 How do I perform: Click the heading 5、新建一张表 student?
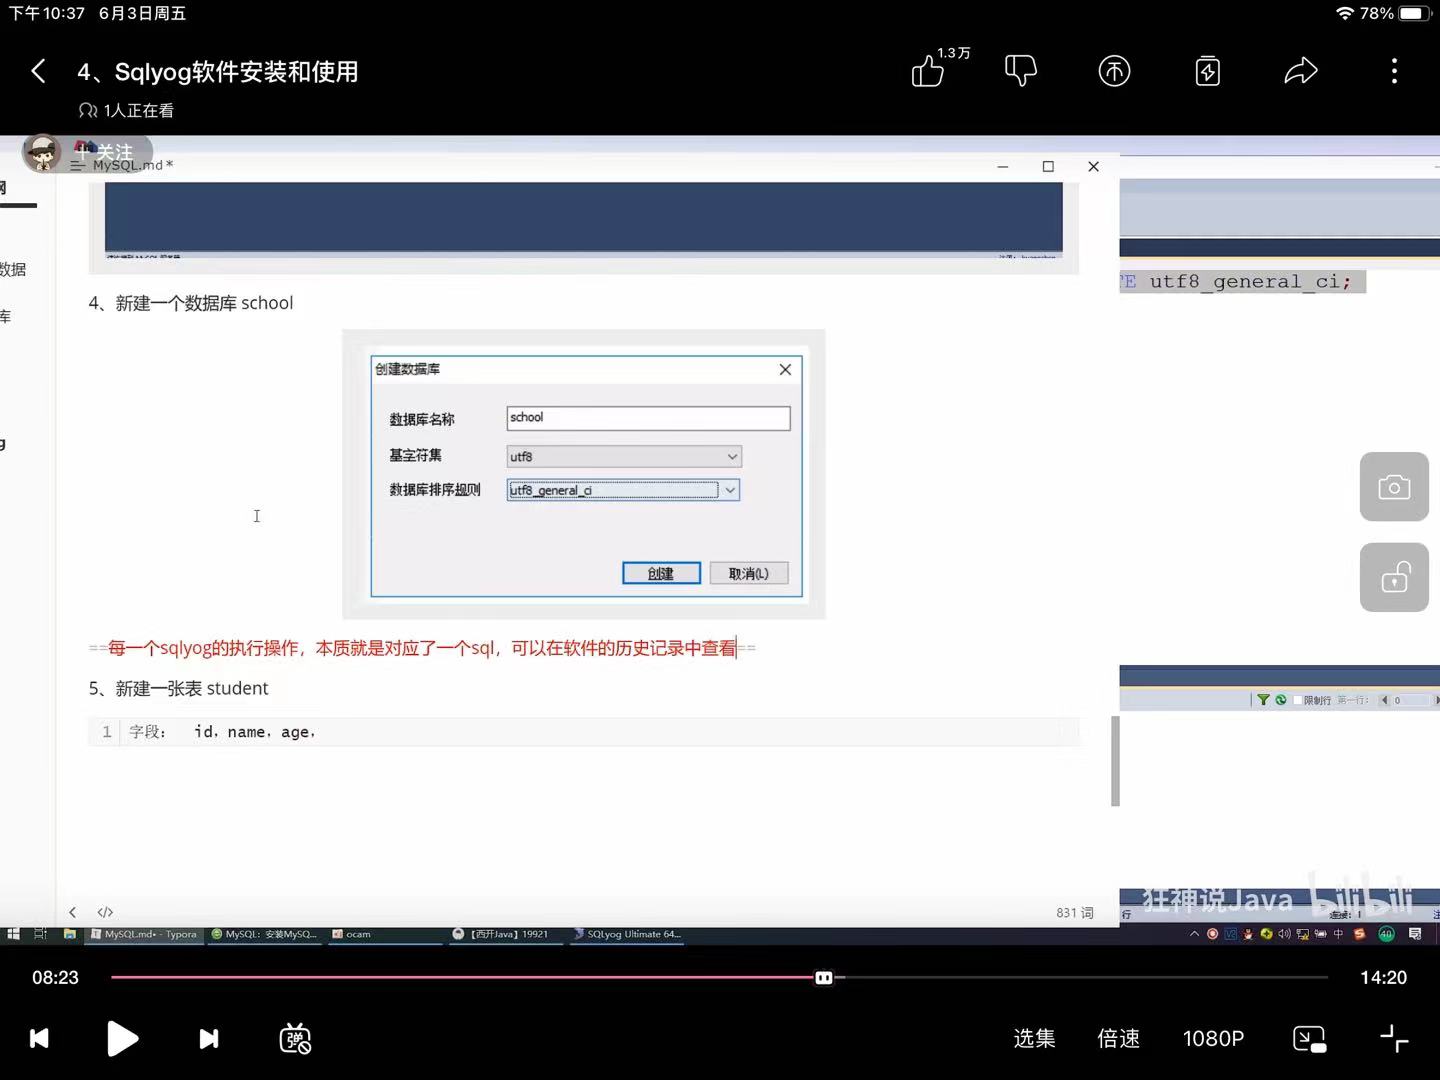click(178, 688)
